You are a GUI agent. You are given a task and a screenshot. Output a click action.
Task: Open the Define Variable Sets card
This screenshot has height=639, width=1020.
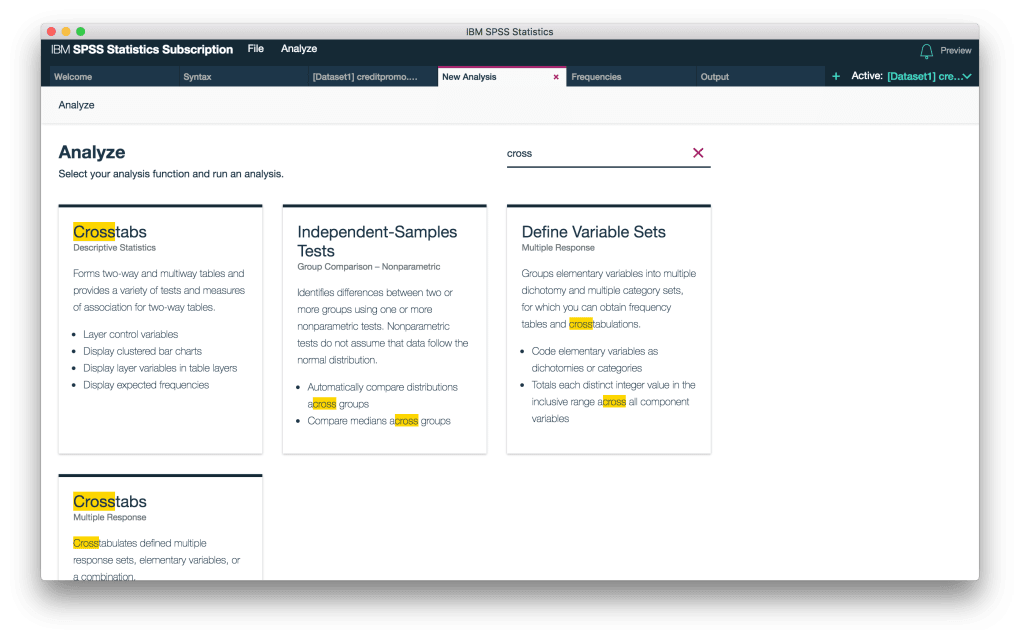click(609, 329)
